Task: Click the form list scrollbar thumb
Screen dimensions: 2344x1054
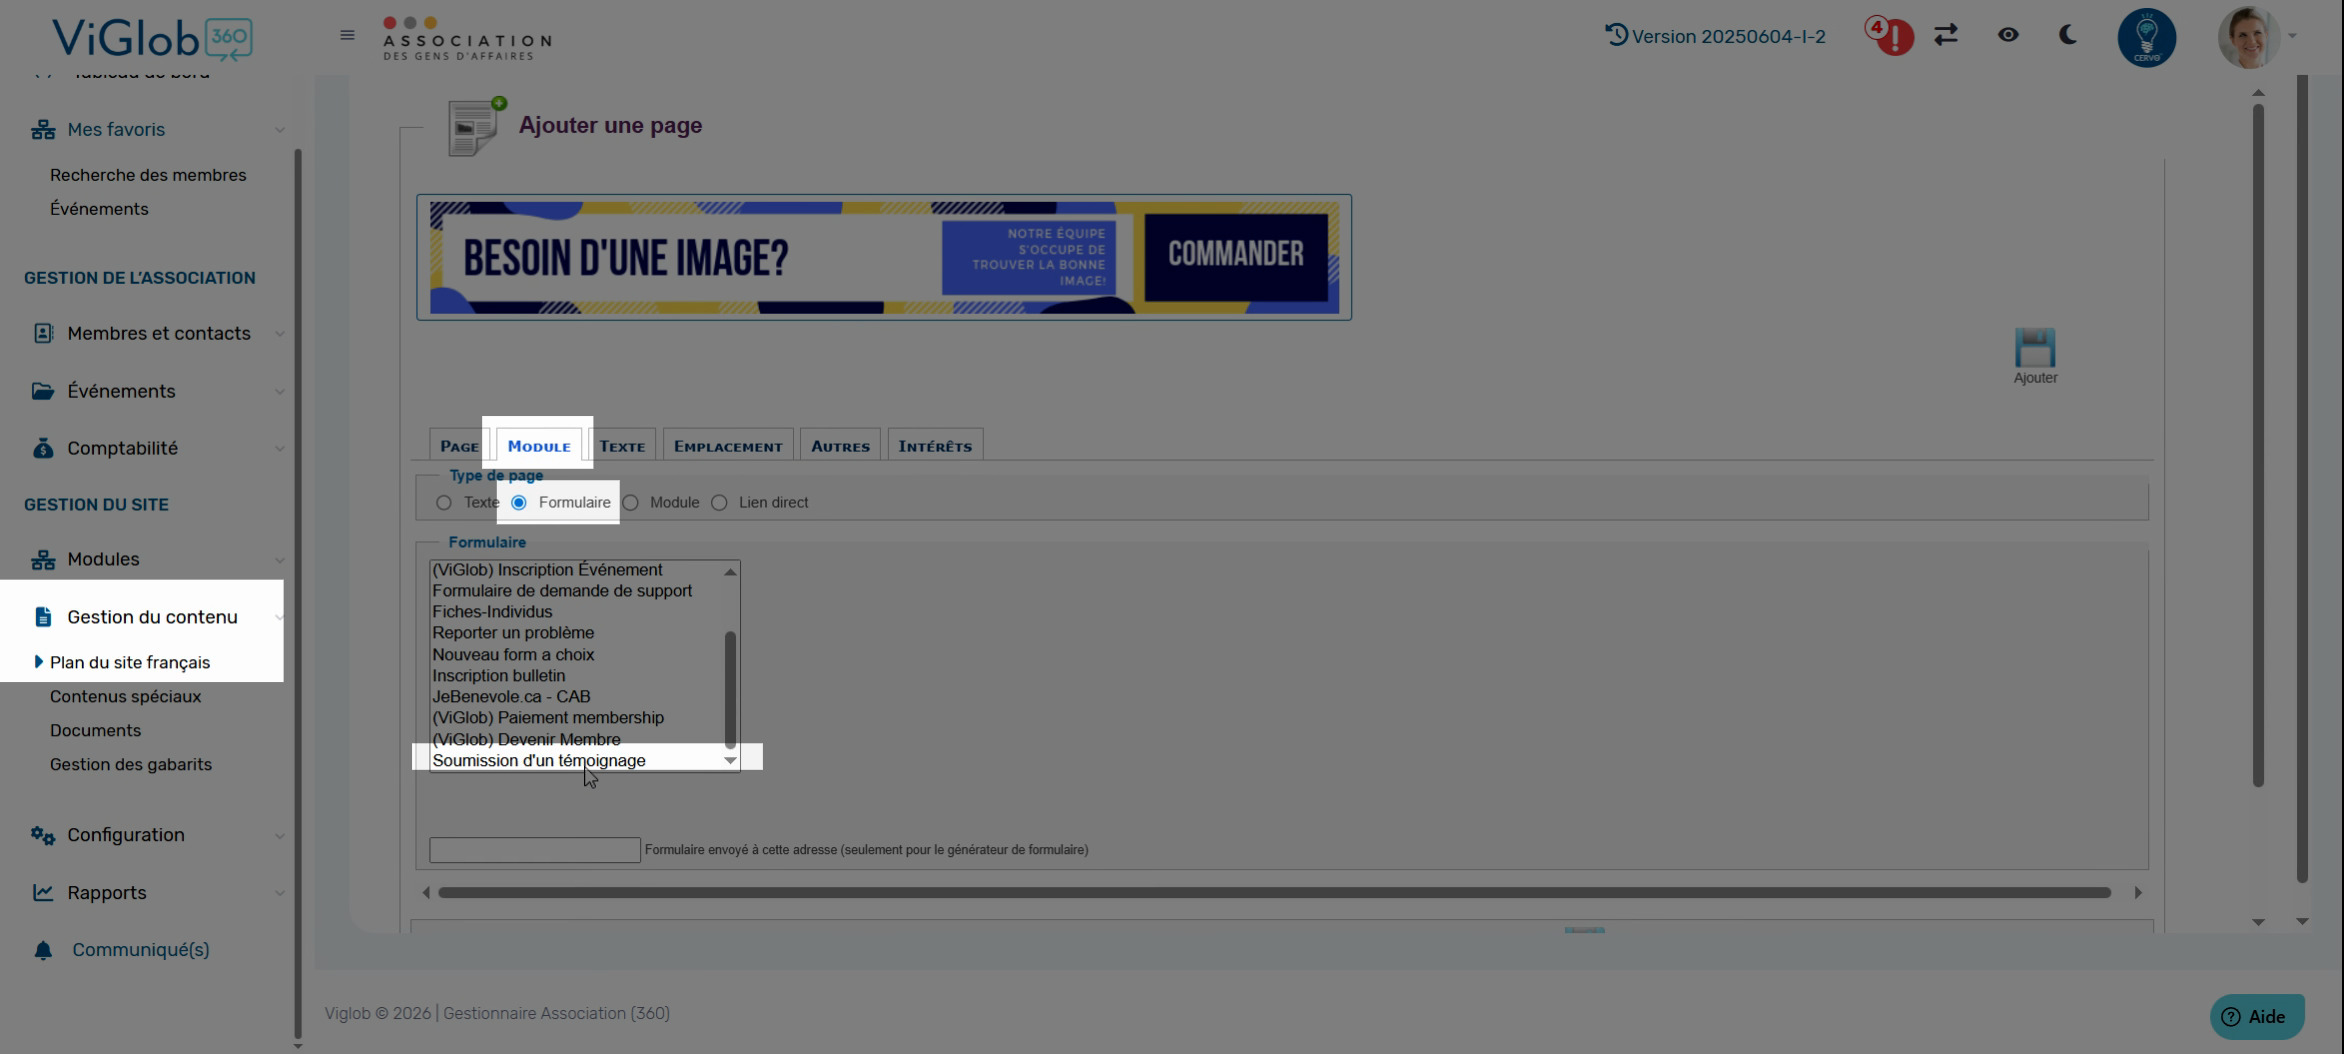Action: point(730,689)
